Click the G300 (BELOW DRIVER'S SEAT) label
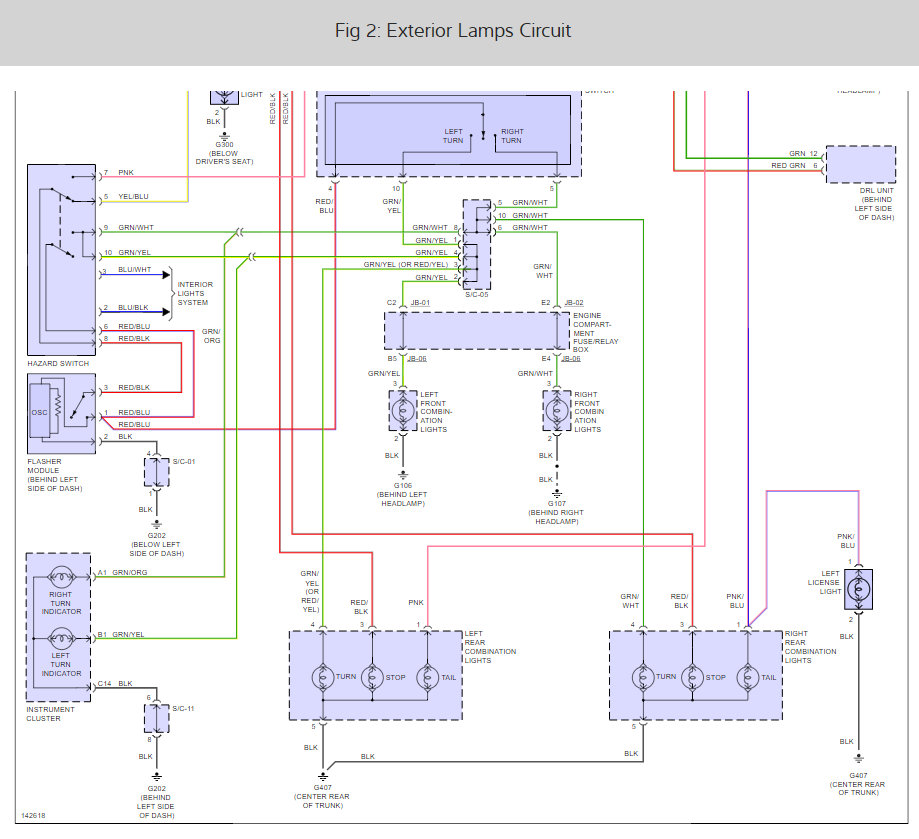 224,153
